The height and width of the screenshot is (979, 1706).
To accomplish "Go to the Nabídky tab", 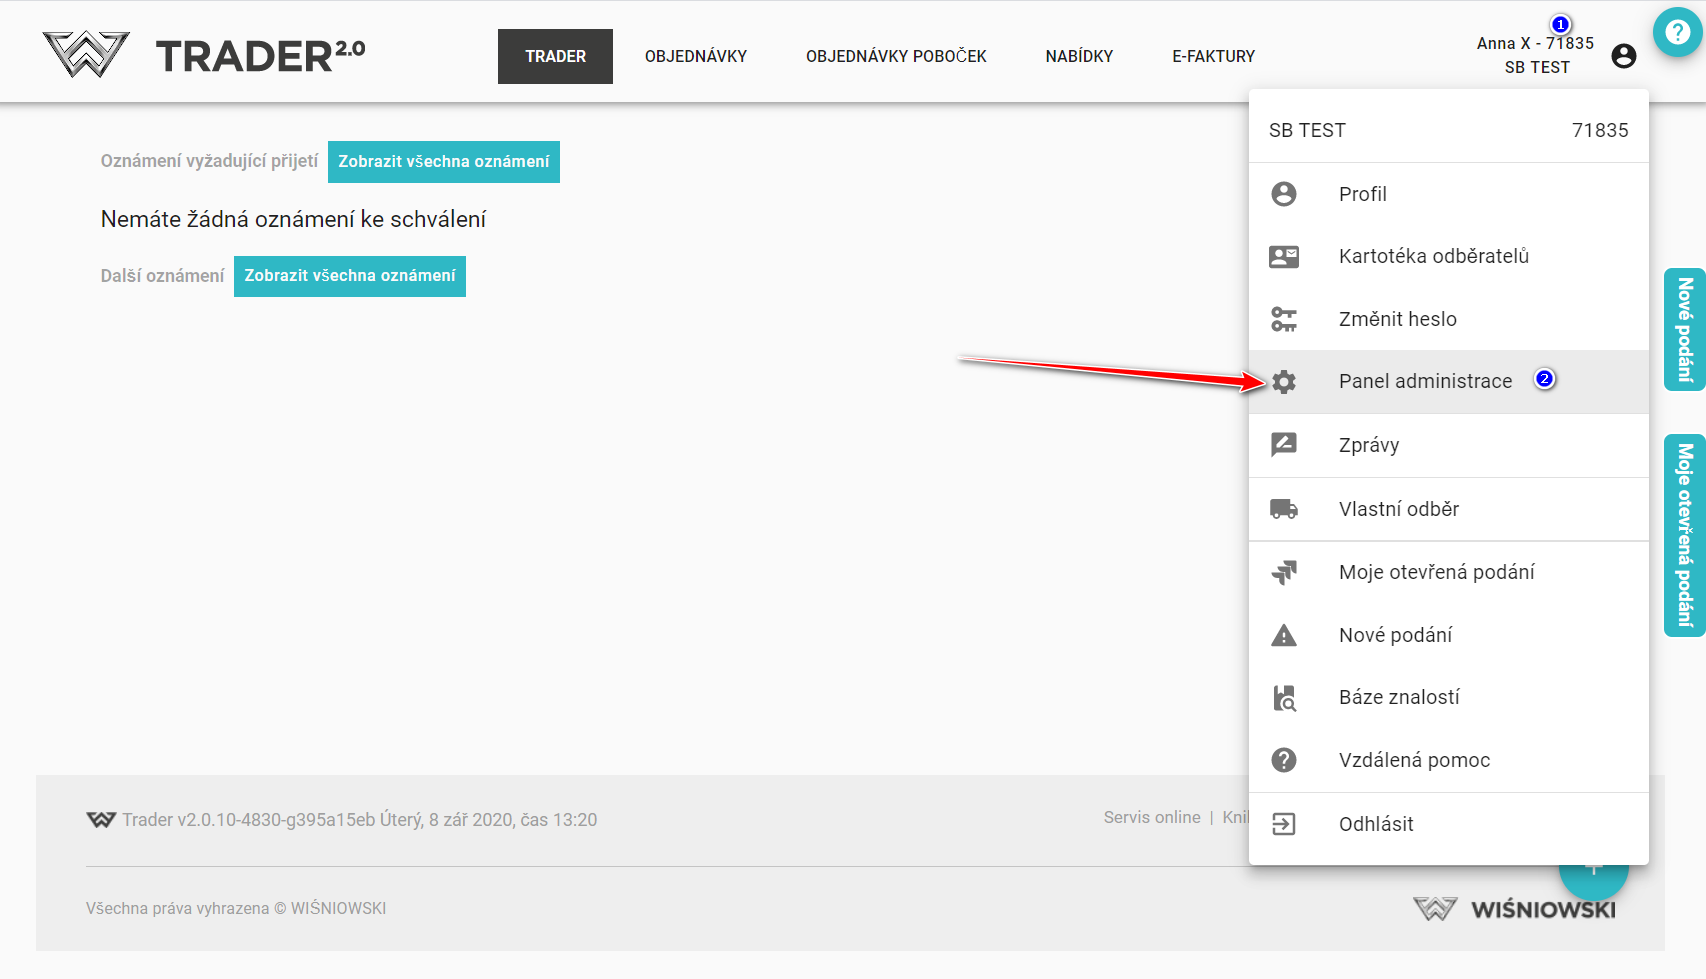I will [1079, 56].
